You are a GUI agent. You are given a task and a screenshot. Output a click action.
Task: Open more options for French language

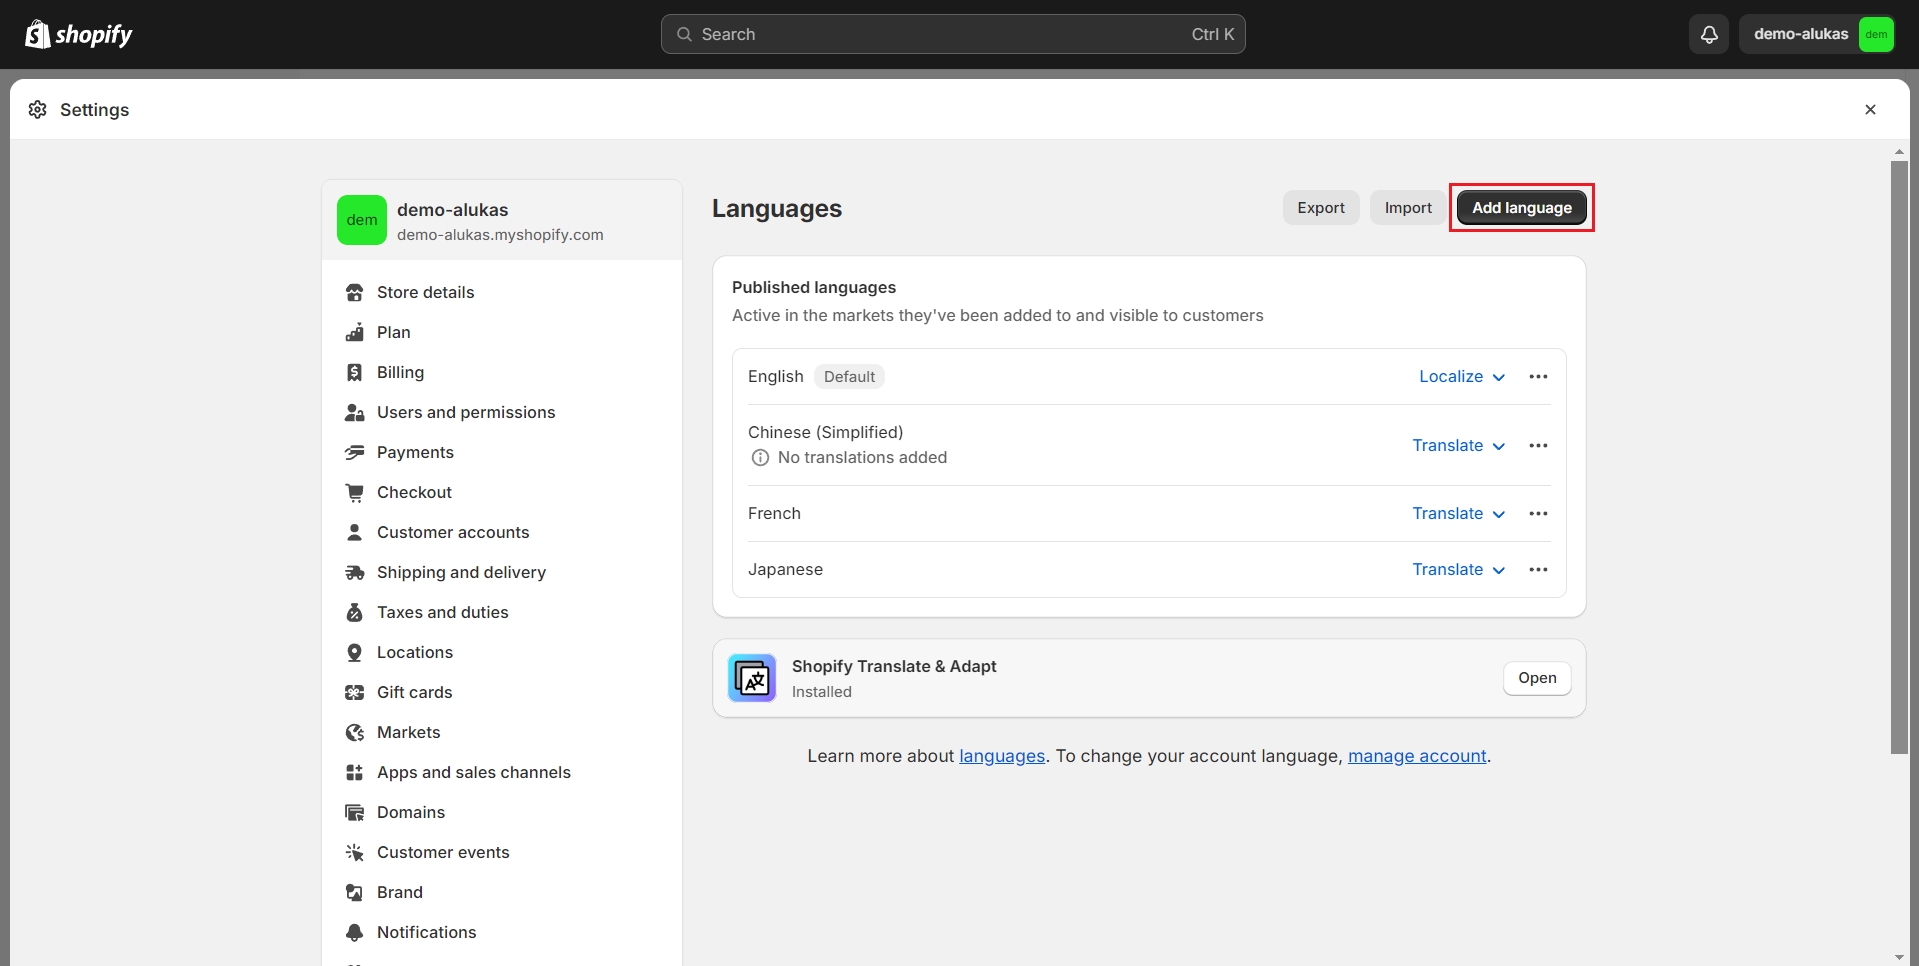coord(1538,514)
